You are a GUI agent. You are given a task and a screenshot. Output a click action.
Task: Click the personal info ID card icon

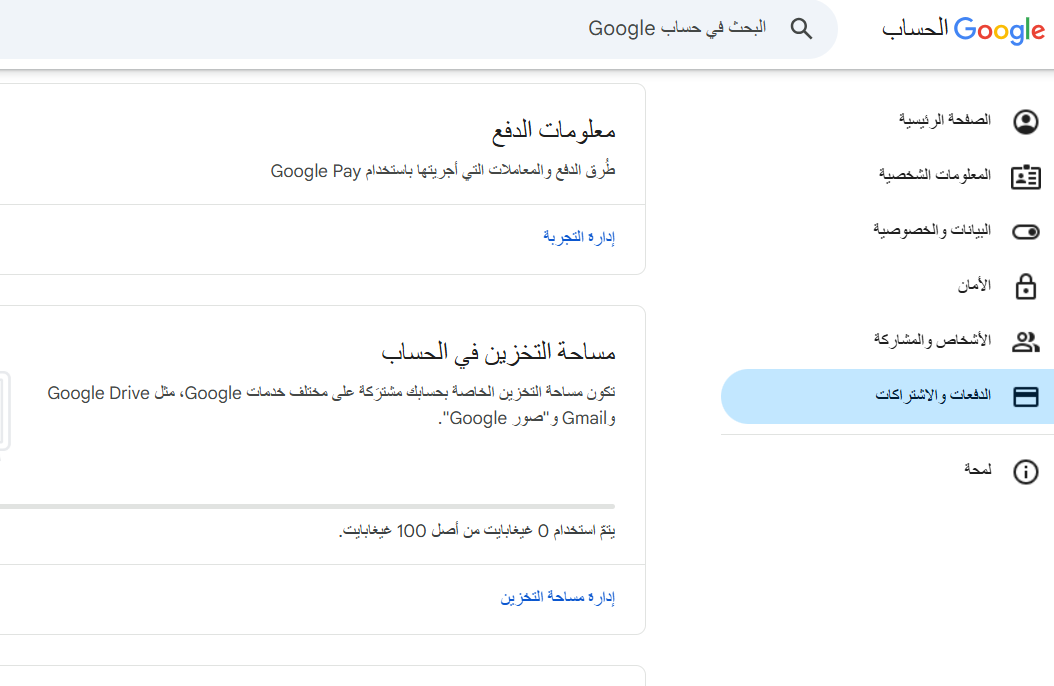pos(1026,177)
